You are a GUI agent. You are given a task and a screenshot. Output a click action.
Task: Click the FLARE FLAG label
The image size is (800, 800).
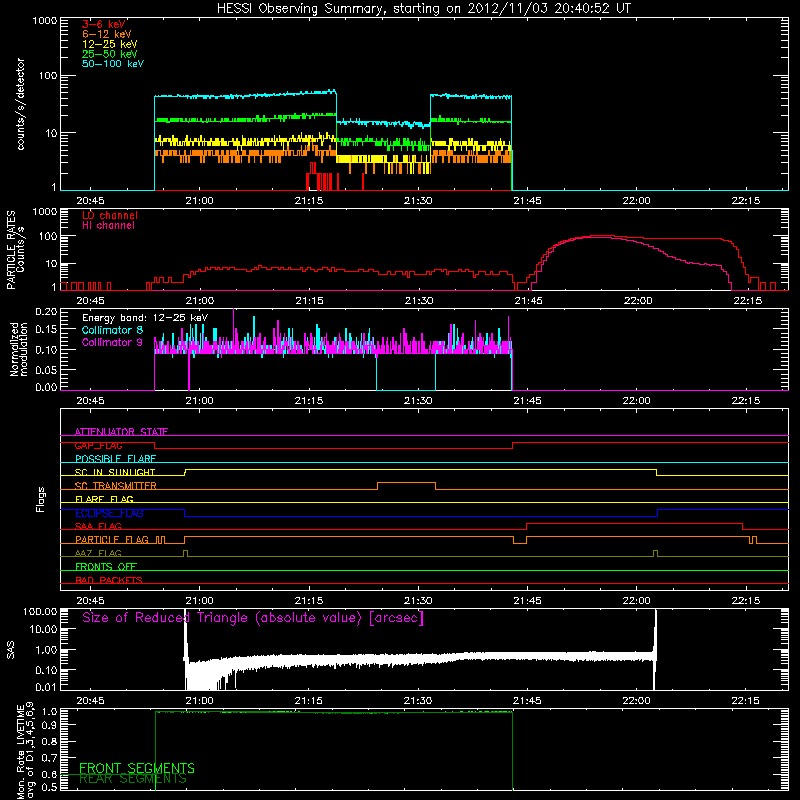point(104,499)
